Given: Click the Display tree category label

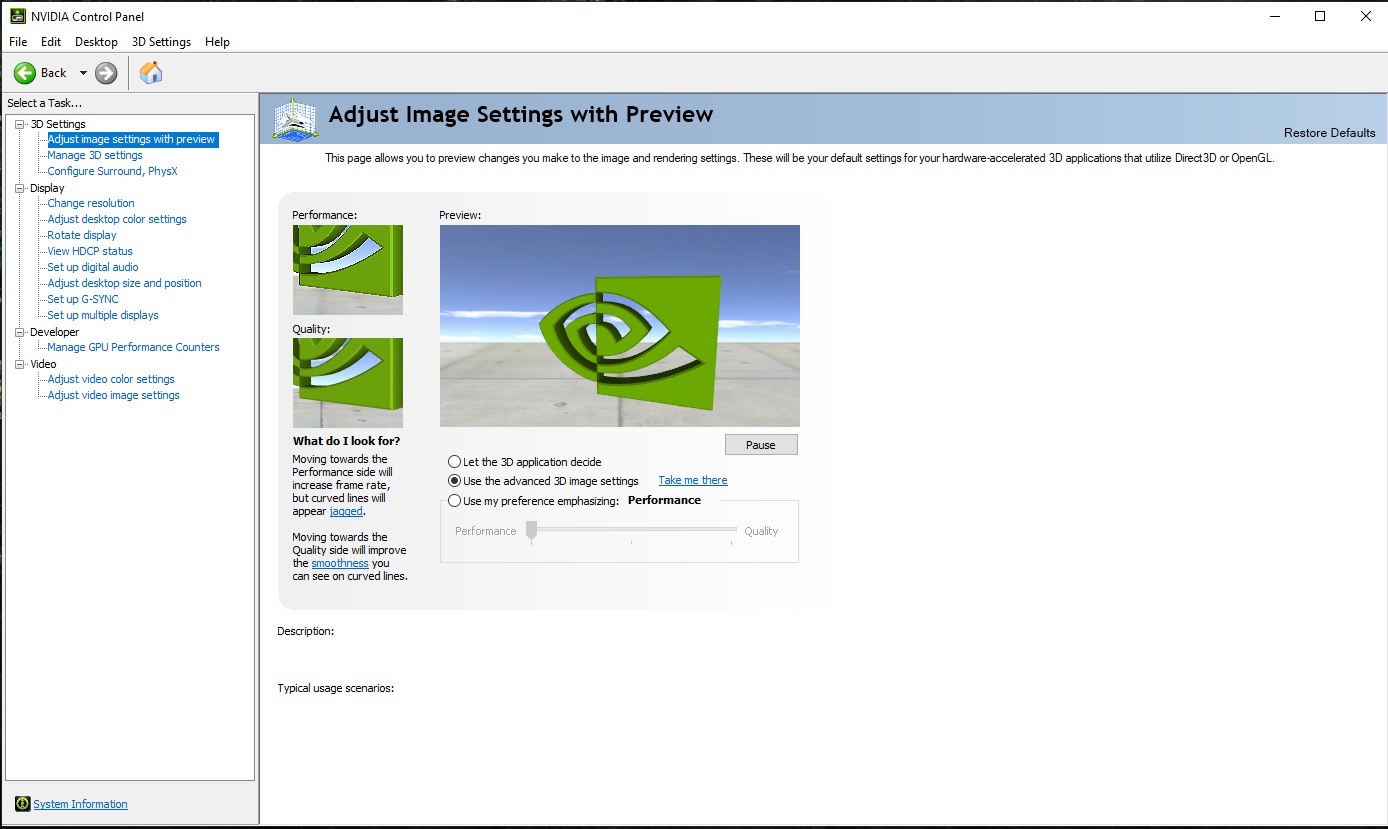Looking at the screenshot, I should 47,188.
